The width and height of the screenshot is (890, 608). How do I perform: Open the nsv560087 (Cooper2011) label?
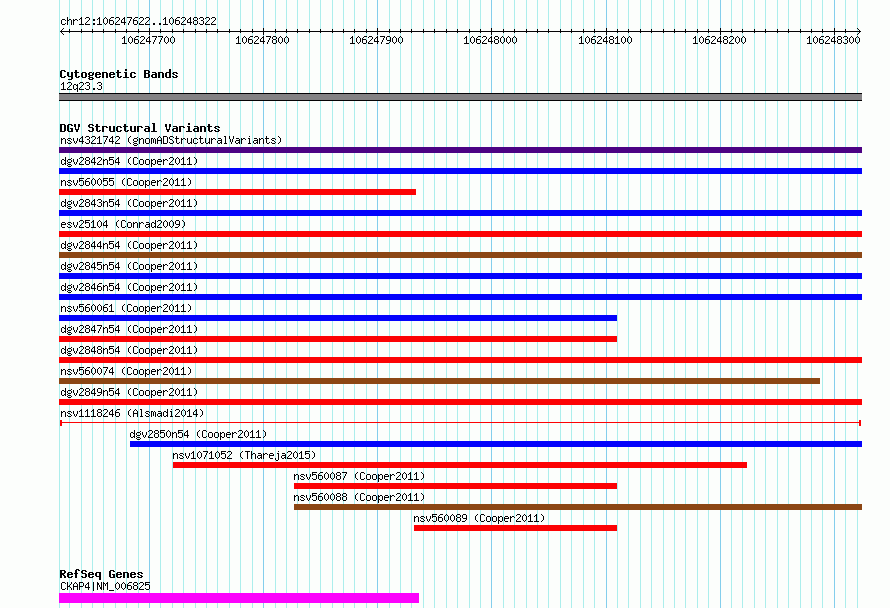[359, 476]
